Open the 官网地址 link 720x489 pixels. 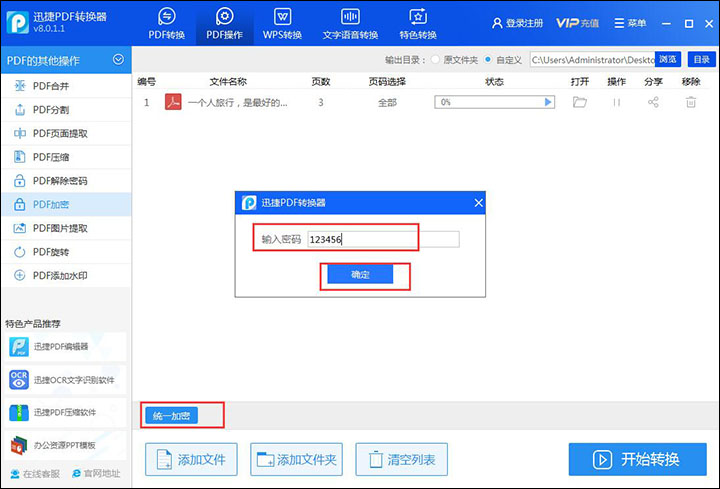pyautogui.click(x=96, y=473)
